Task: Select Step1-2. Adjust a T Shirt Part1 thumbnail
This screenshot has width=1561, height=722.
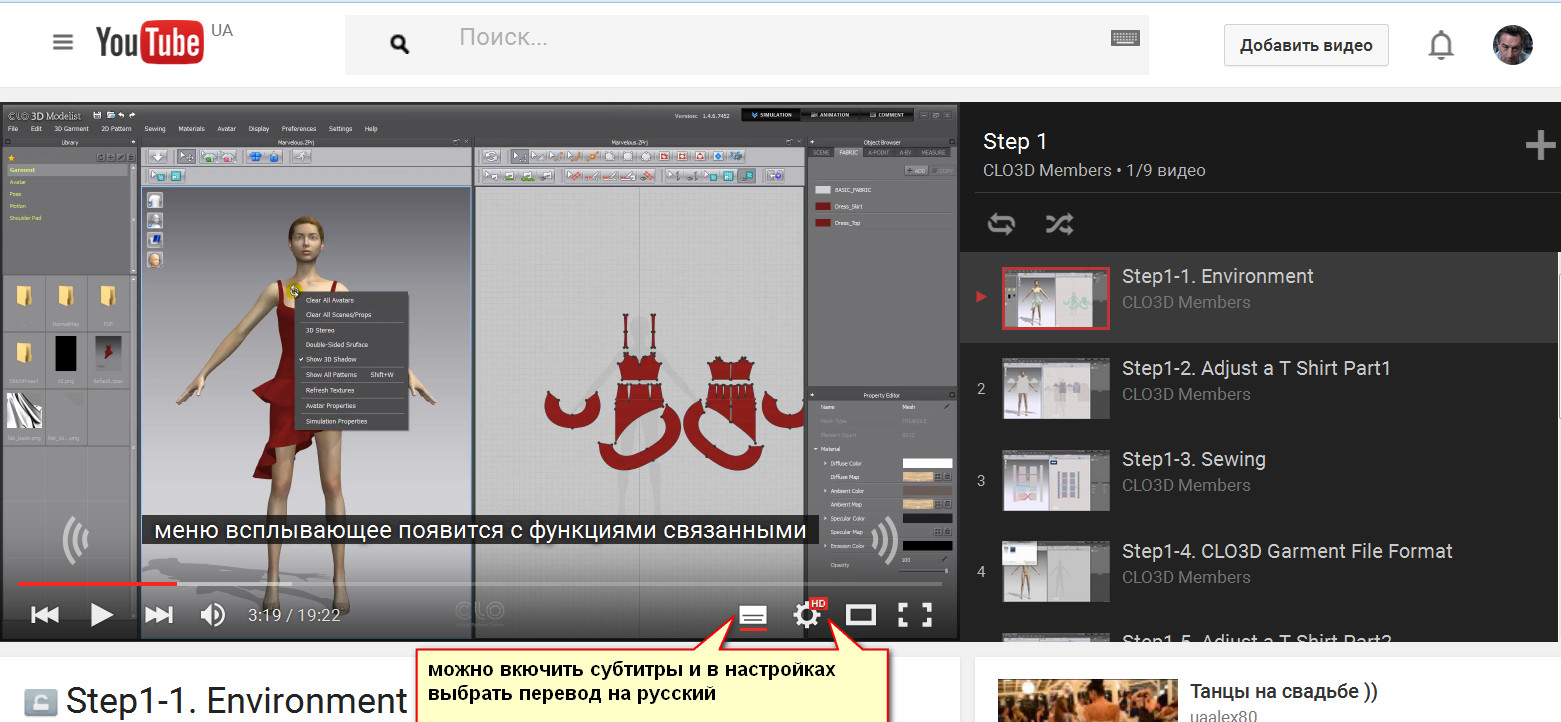Action: pyautogui.click(x=1055, y=389)
